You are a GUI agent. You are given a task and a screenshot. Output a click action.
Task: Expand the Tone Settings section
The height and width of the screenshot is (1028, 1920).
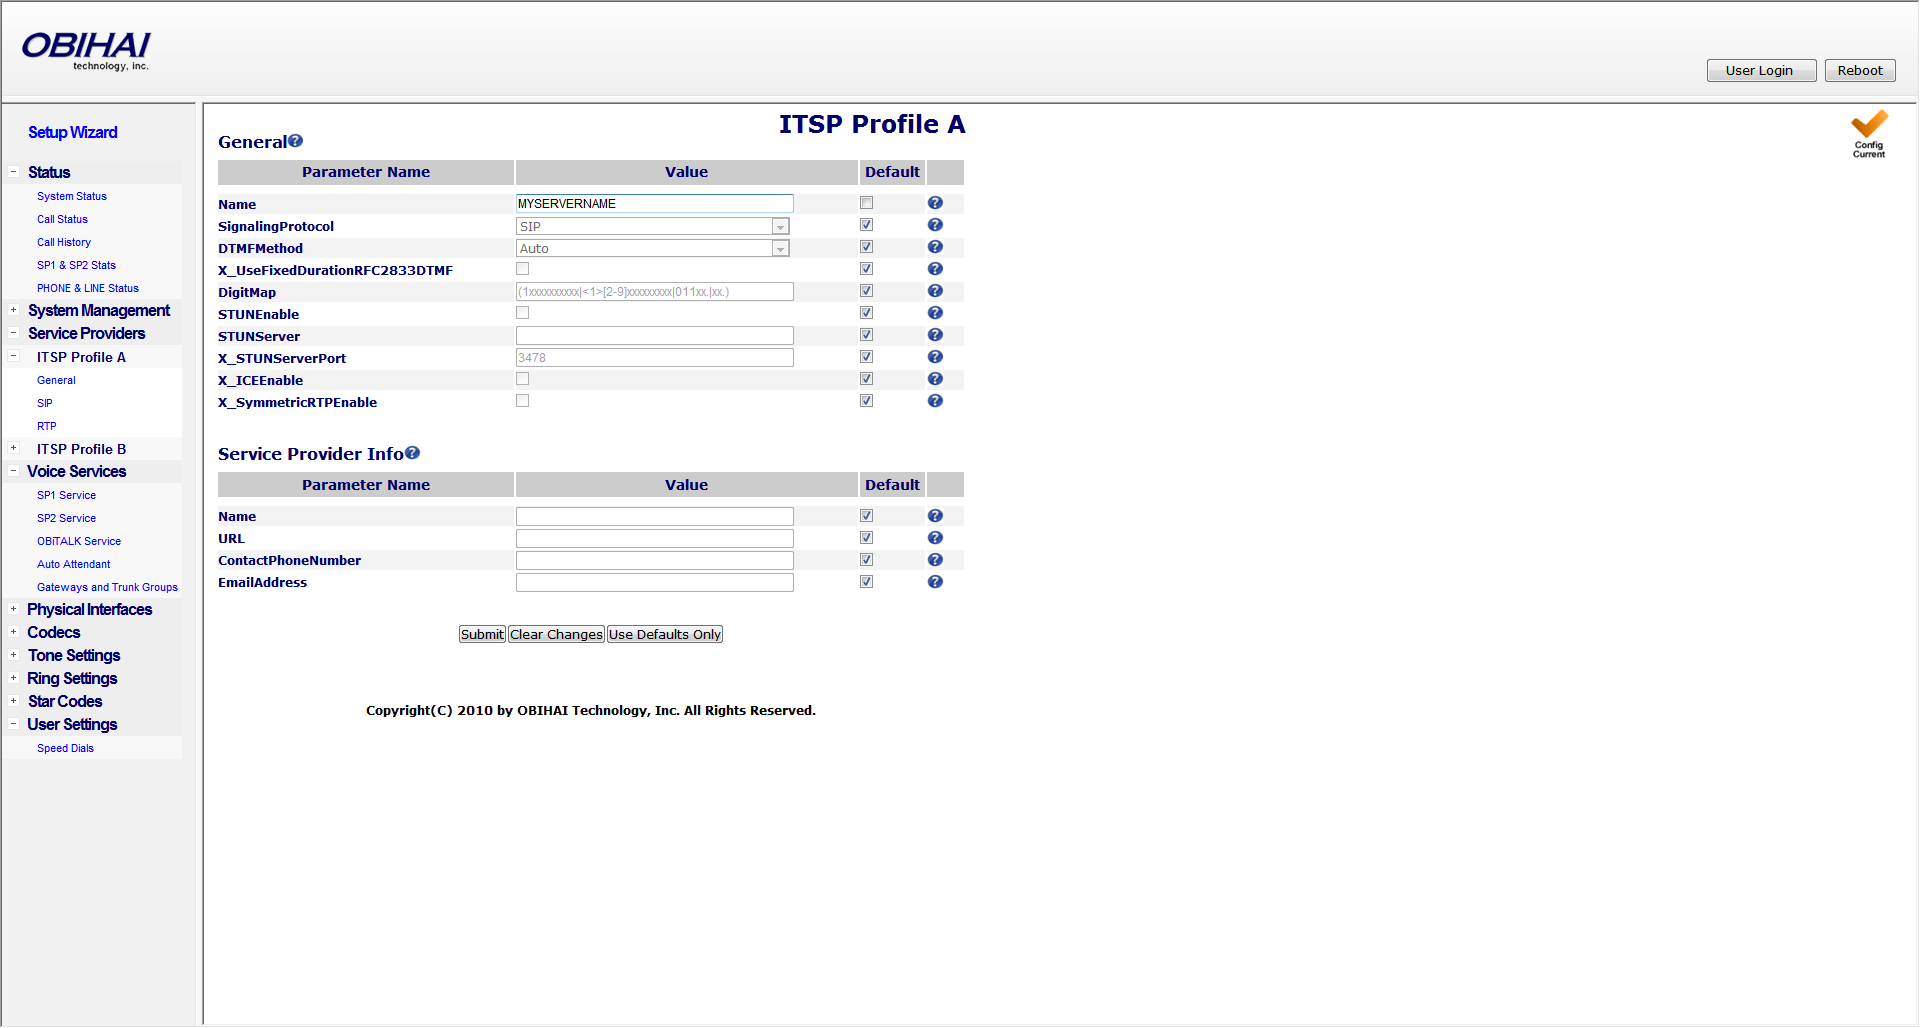coord(14,655)
